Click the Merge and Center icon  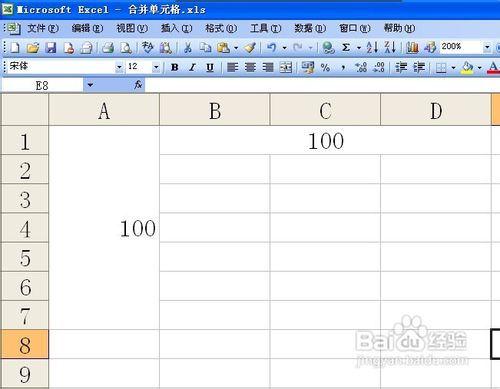[286, 67]
